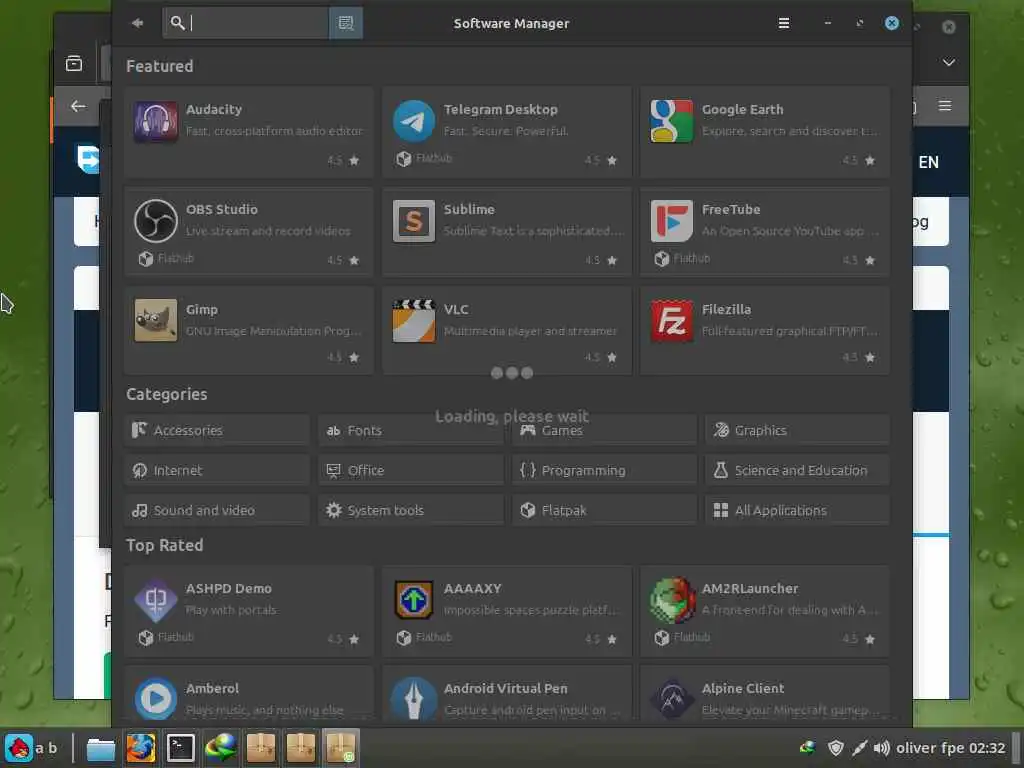This screenshot has width=1024, height=768.
Task: Browse the Flatpak category
Action: (604, 510)
